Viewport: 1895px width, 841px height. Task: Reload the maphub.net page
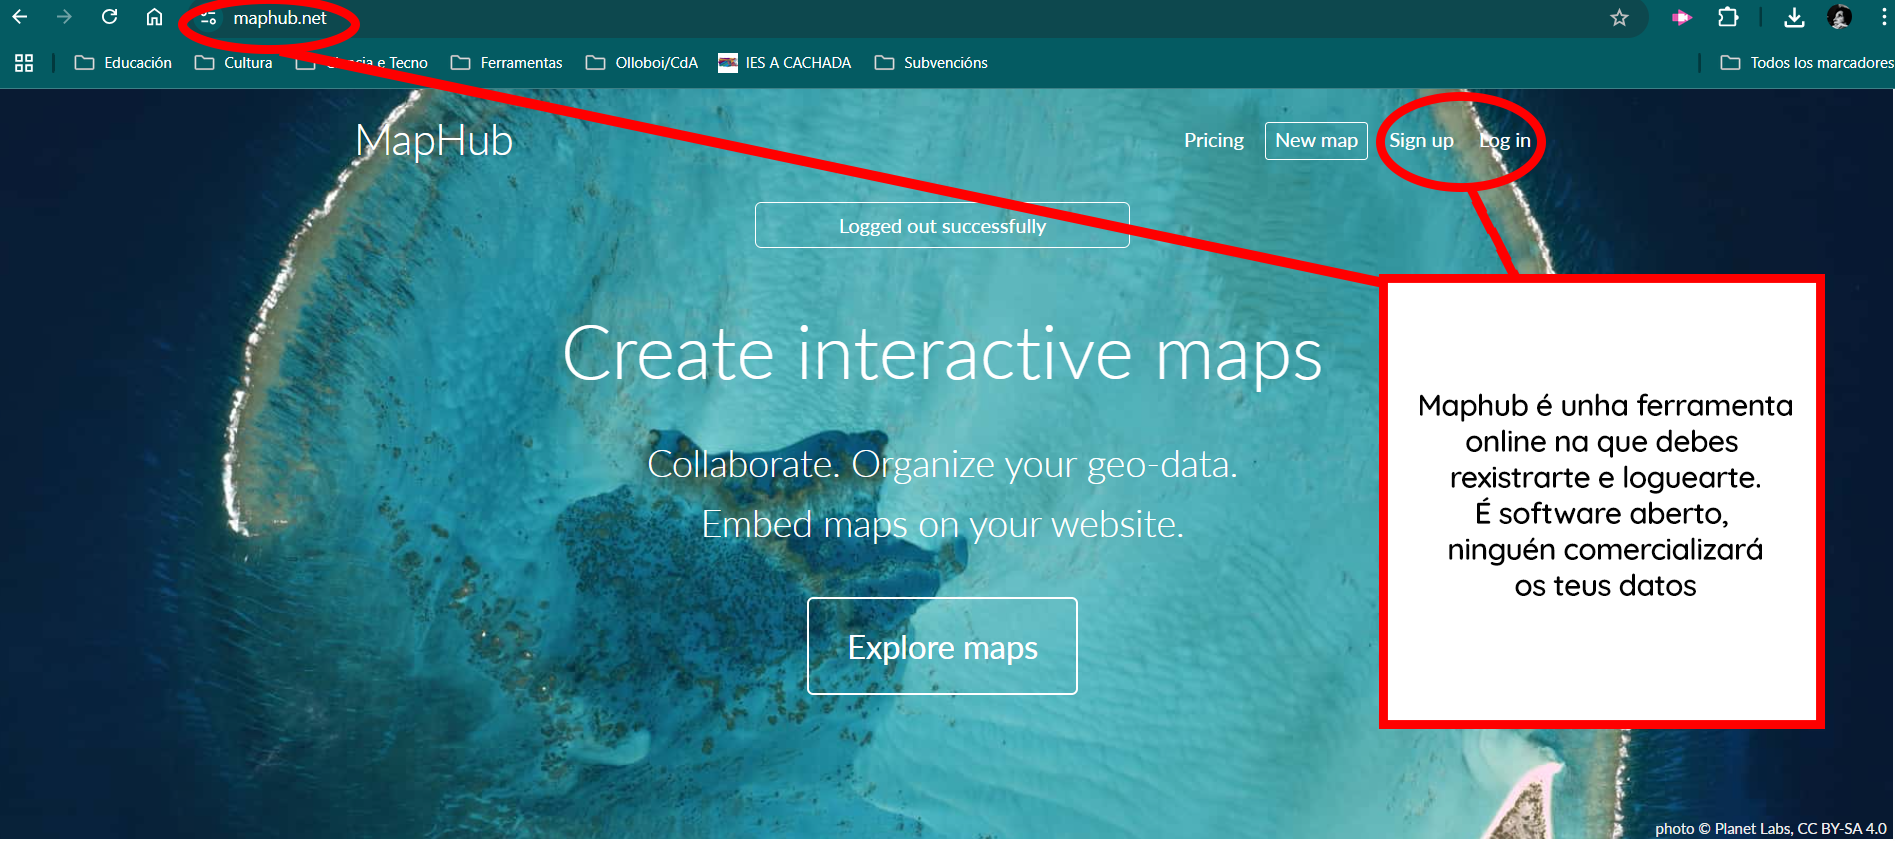(x=110, y=17)
